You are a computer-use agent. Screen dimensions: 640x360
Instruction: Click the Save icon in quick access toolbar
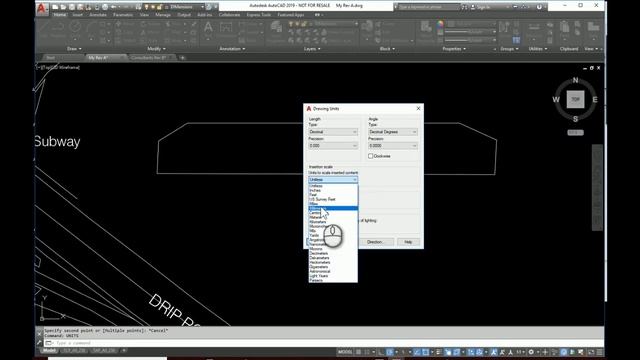(x=72, y=7)
